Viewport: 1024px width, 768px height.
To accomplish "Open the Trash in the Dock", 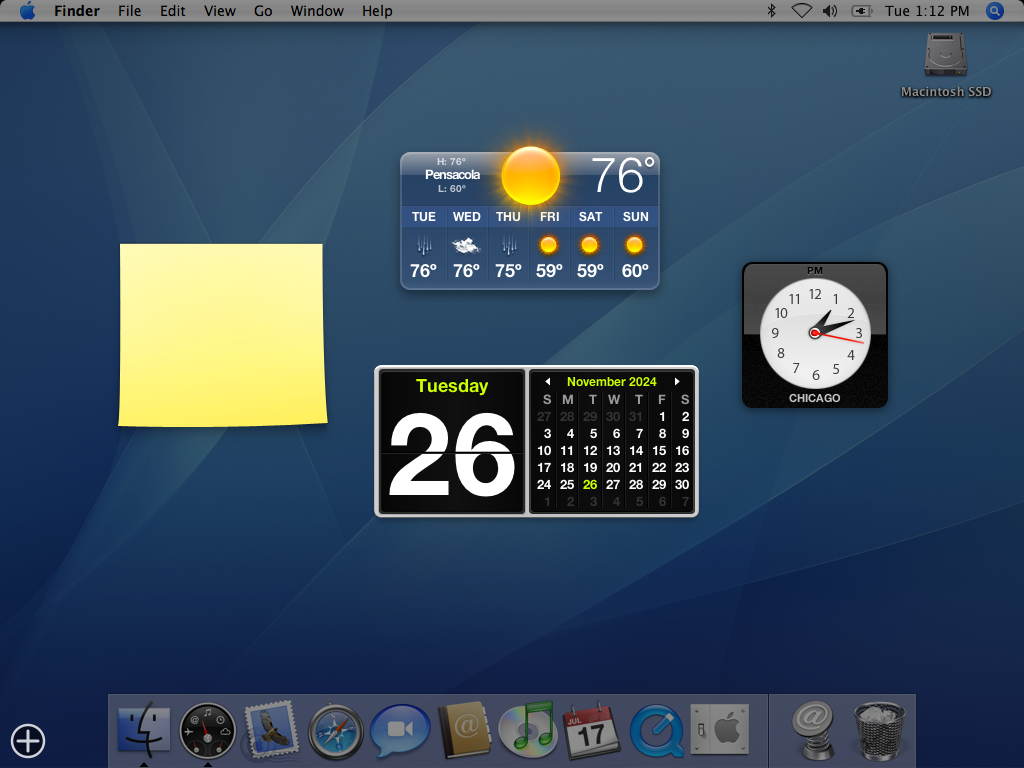I will click(879, 731).
